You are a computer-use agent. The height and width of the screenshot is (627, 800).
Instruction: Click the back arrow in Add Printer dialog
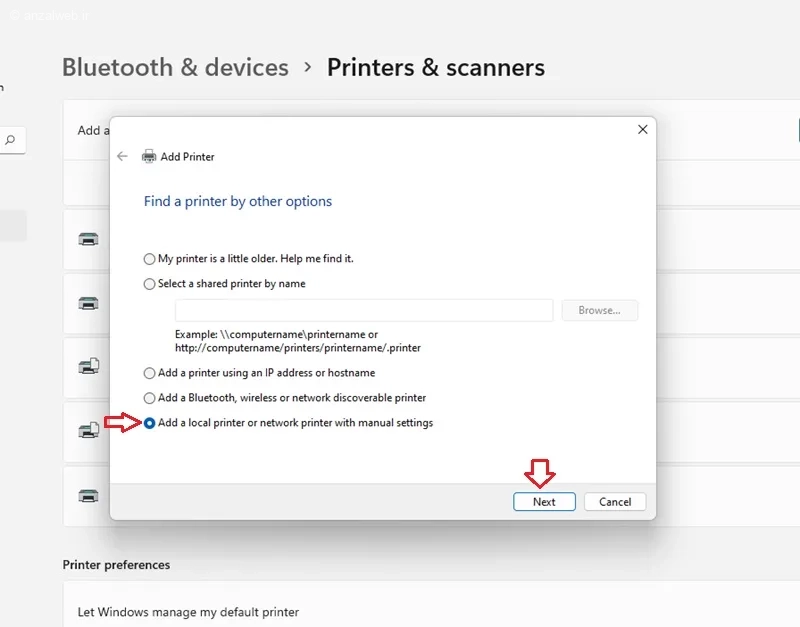[122, 156]
